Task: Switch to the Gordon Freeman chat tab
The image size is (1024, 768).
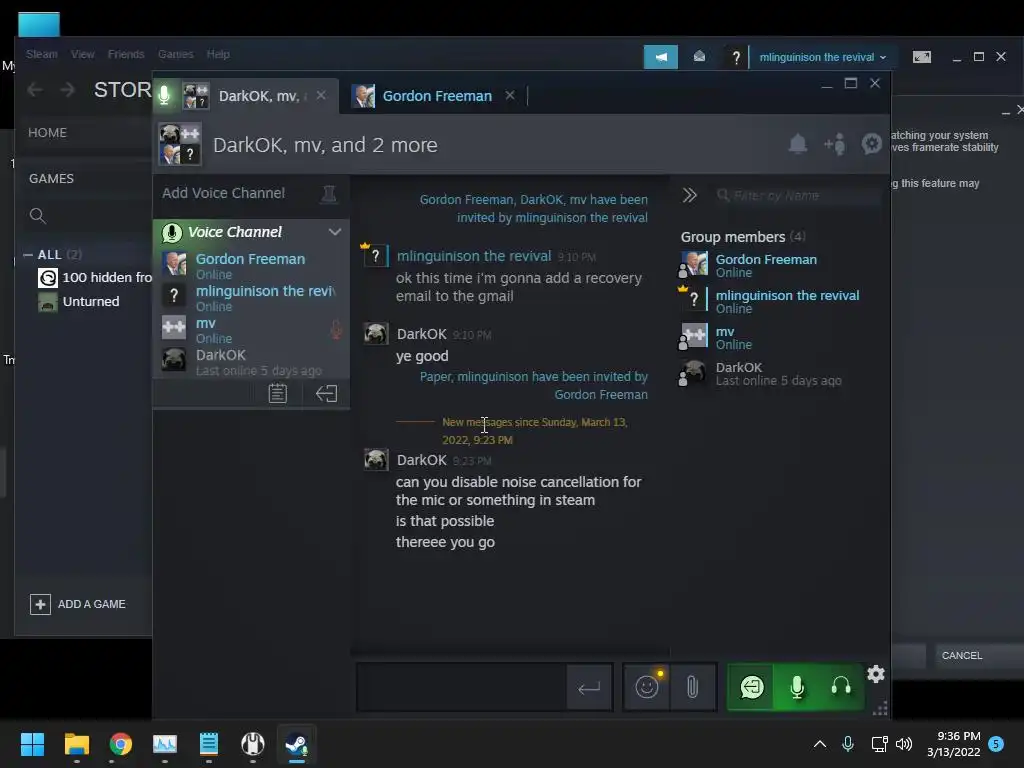Action: 436,96
